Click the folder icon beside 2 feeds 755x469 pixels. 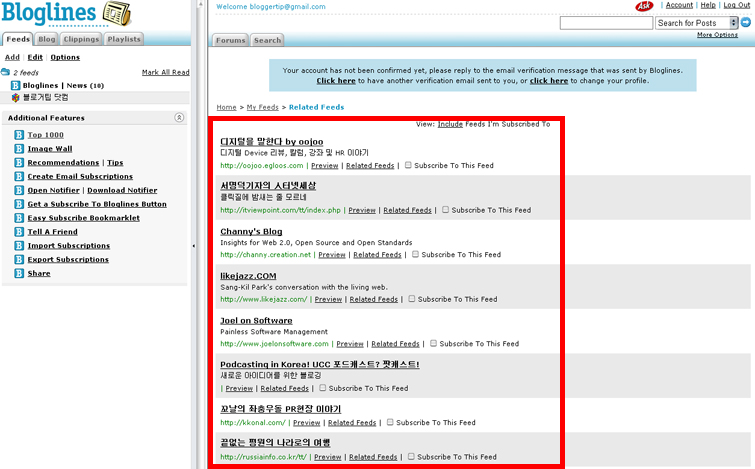[x=5, y=72]
